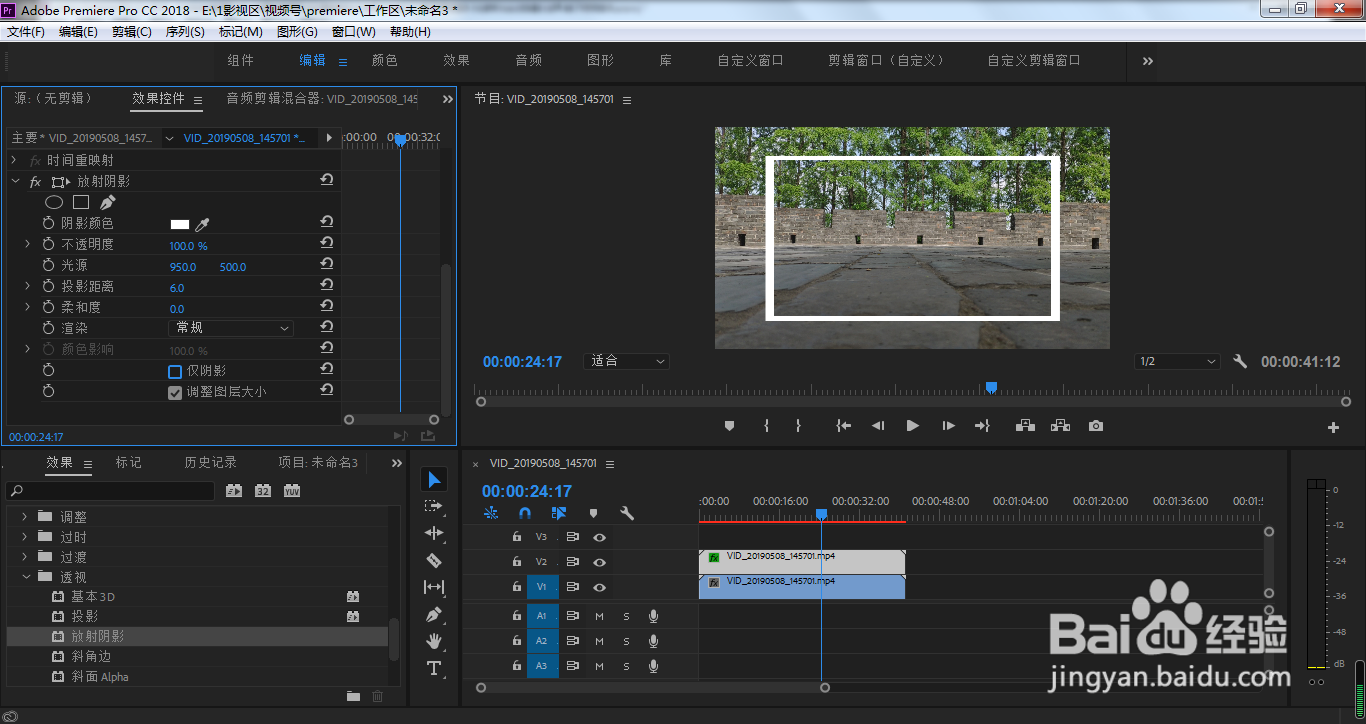Collapse the 放射阴影 effect
The width and height of the screenshot is (1366, 724).
pyautogui.click(x=15, y=181)
